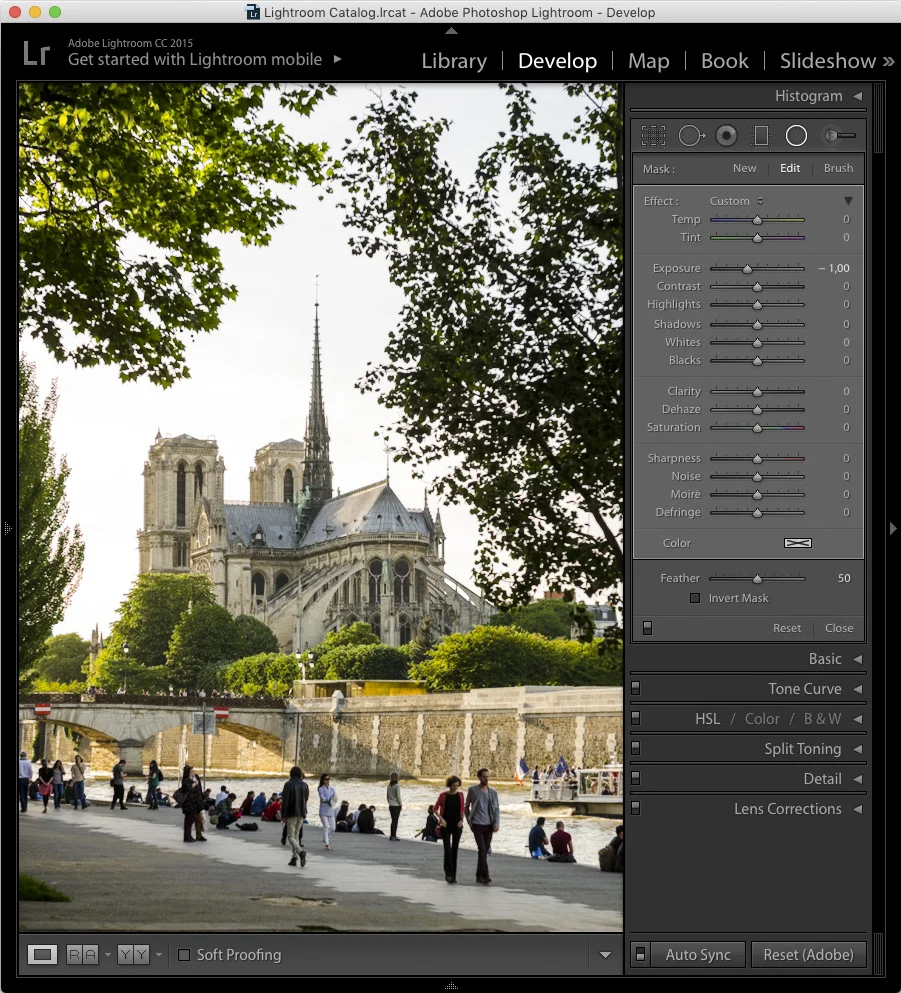Toggle the right panel side arrow
Screen dimensions: 901x993
tap(893, 528)
